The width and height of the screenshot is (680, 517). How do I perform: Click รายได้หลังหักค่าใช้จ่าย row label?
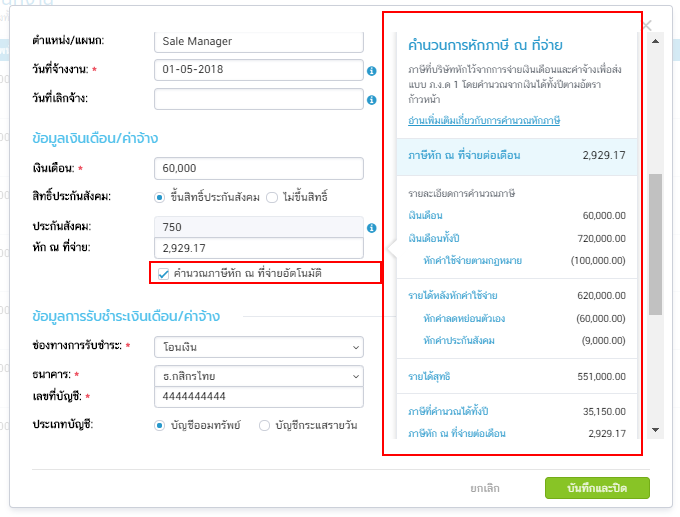coord(453,296)
